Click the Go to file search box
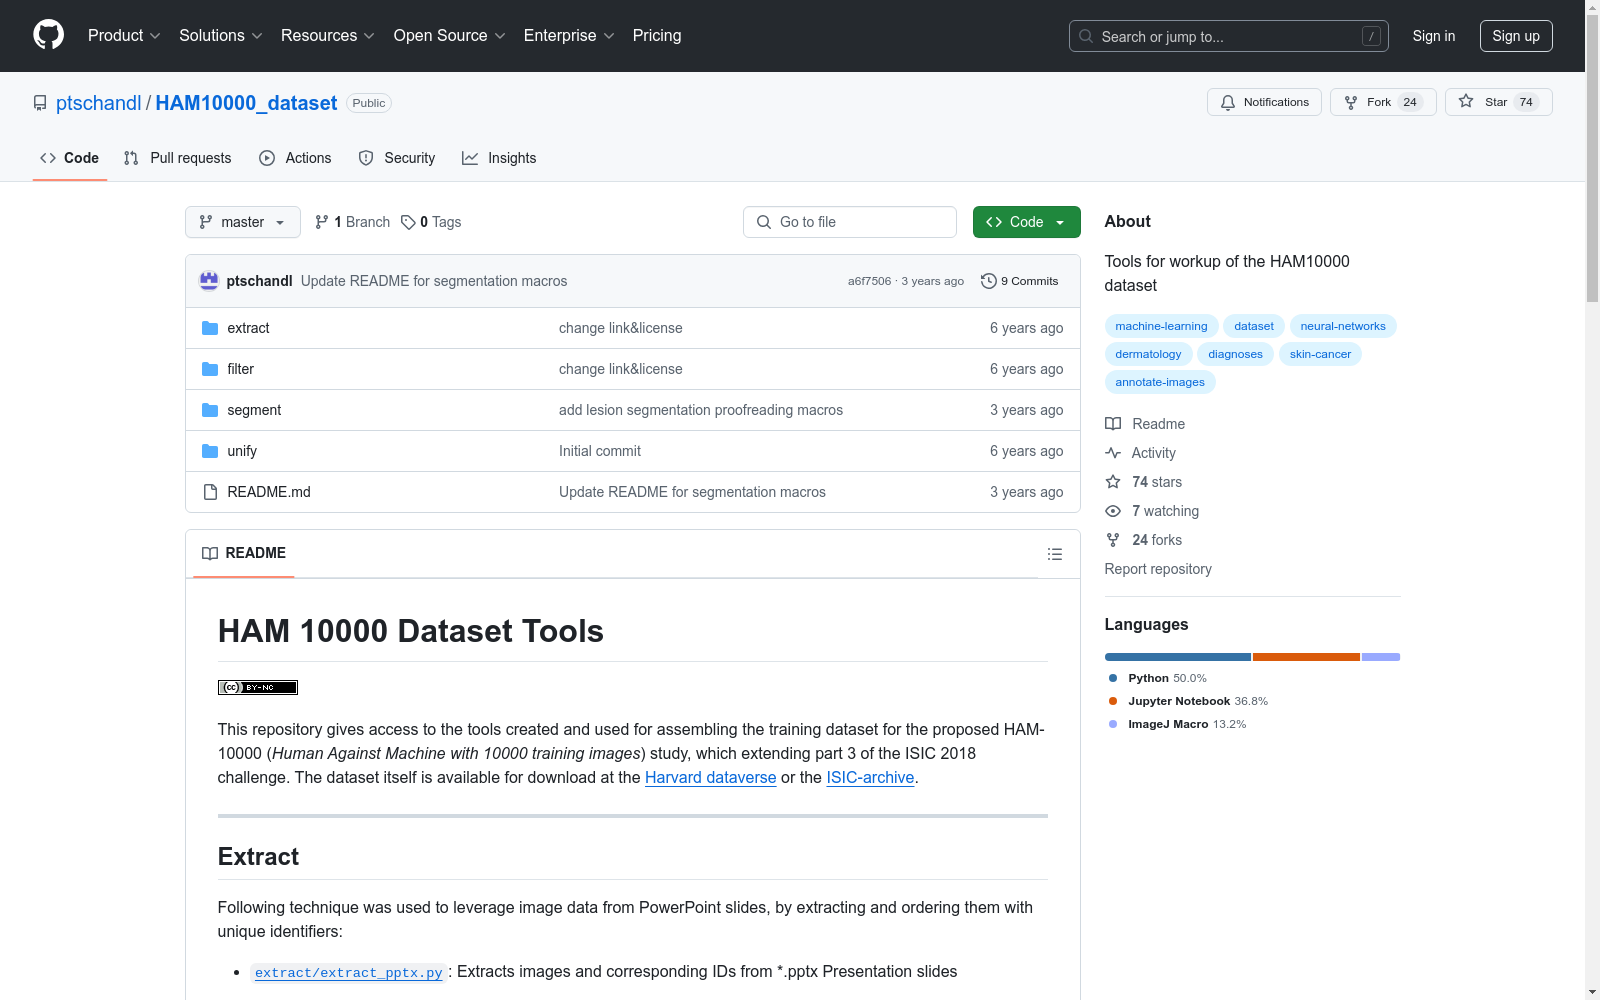This screenshot has width=1600, height=1000. coord(850,222)
